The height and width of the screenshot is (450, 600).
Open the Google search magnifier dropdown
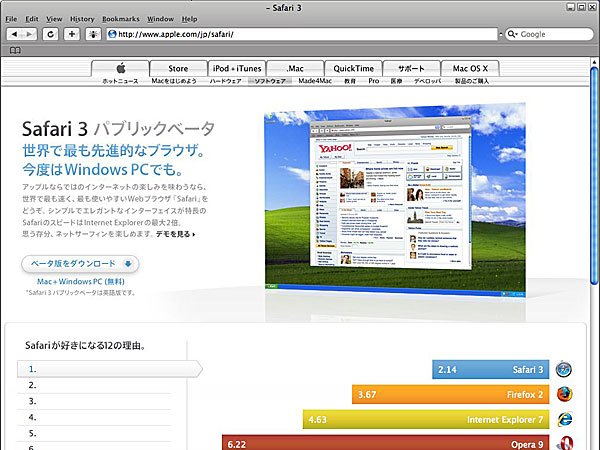point(512,34)
